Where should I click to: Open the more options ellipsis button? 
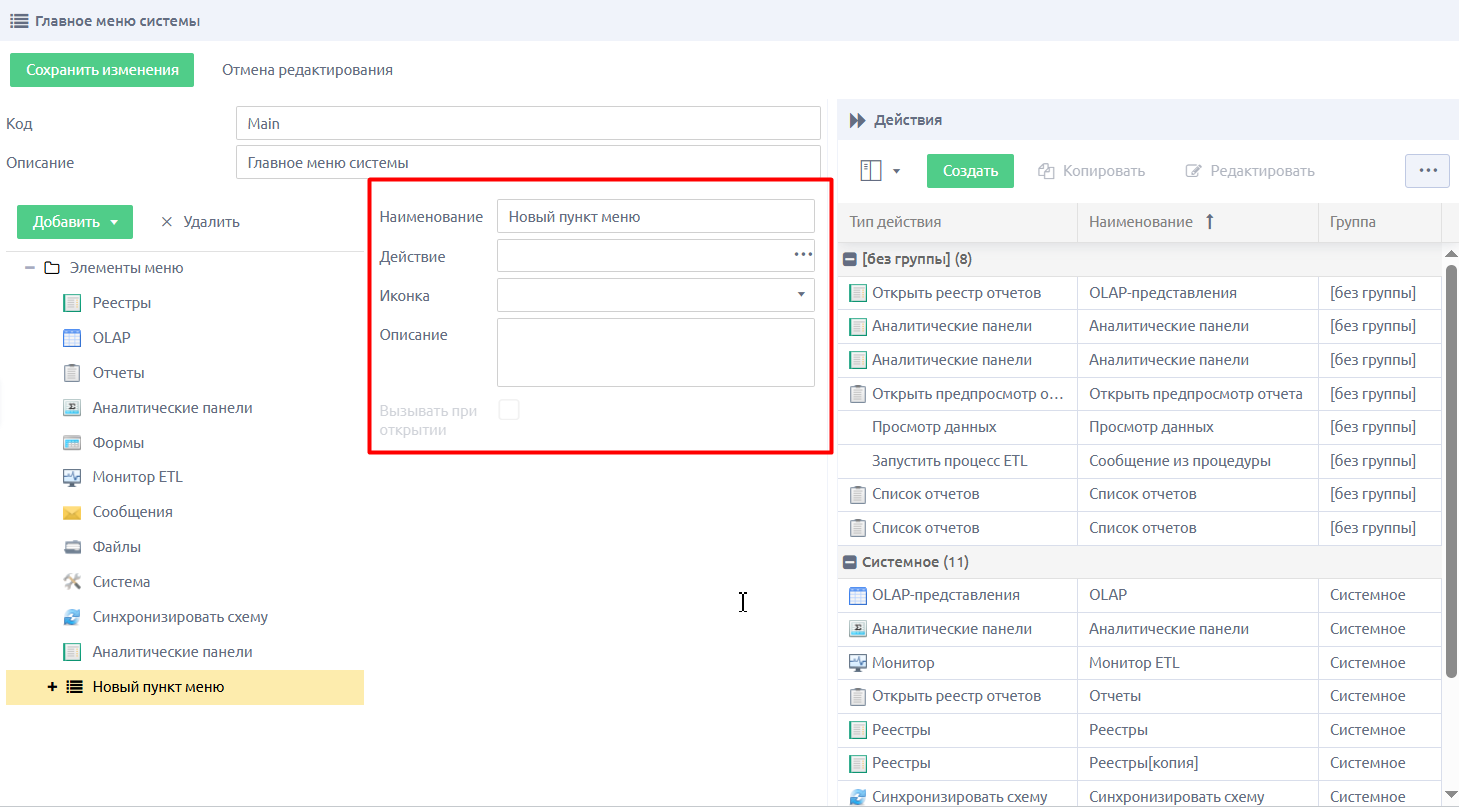click(x=1428, y=171)
